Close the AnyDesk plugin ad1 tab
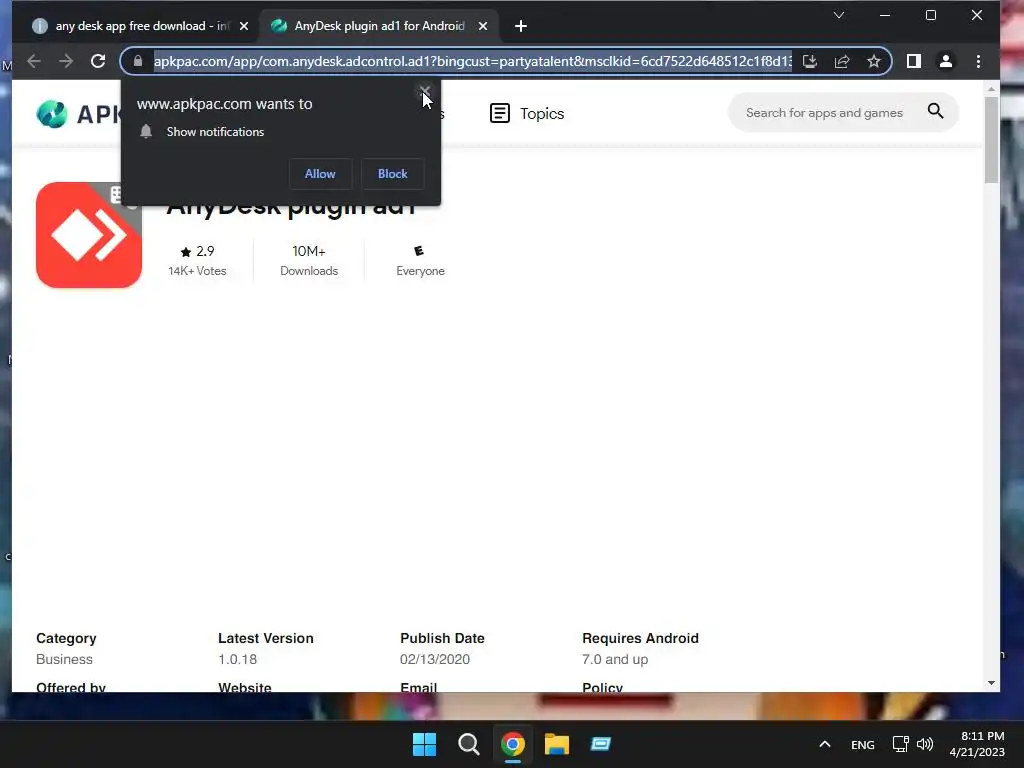1024x768 pixels. [x=483, y=26]
